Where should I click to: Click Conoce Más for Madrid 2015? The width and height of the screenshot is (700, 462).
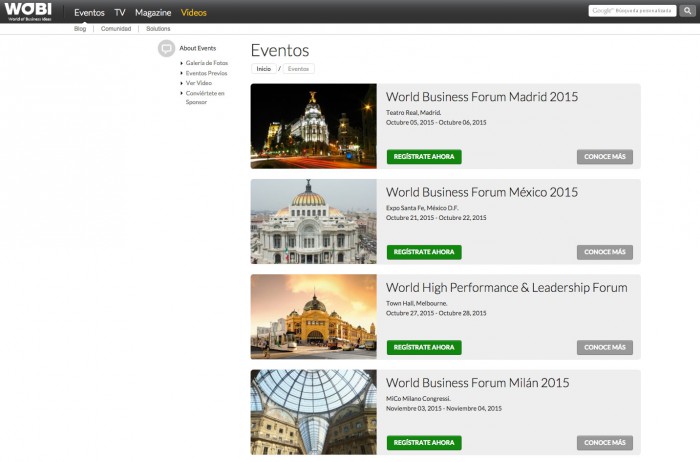(605, 157)
